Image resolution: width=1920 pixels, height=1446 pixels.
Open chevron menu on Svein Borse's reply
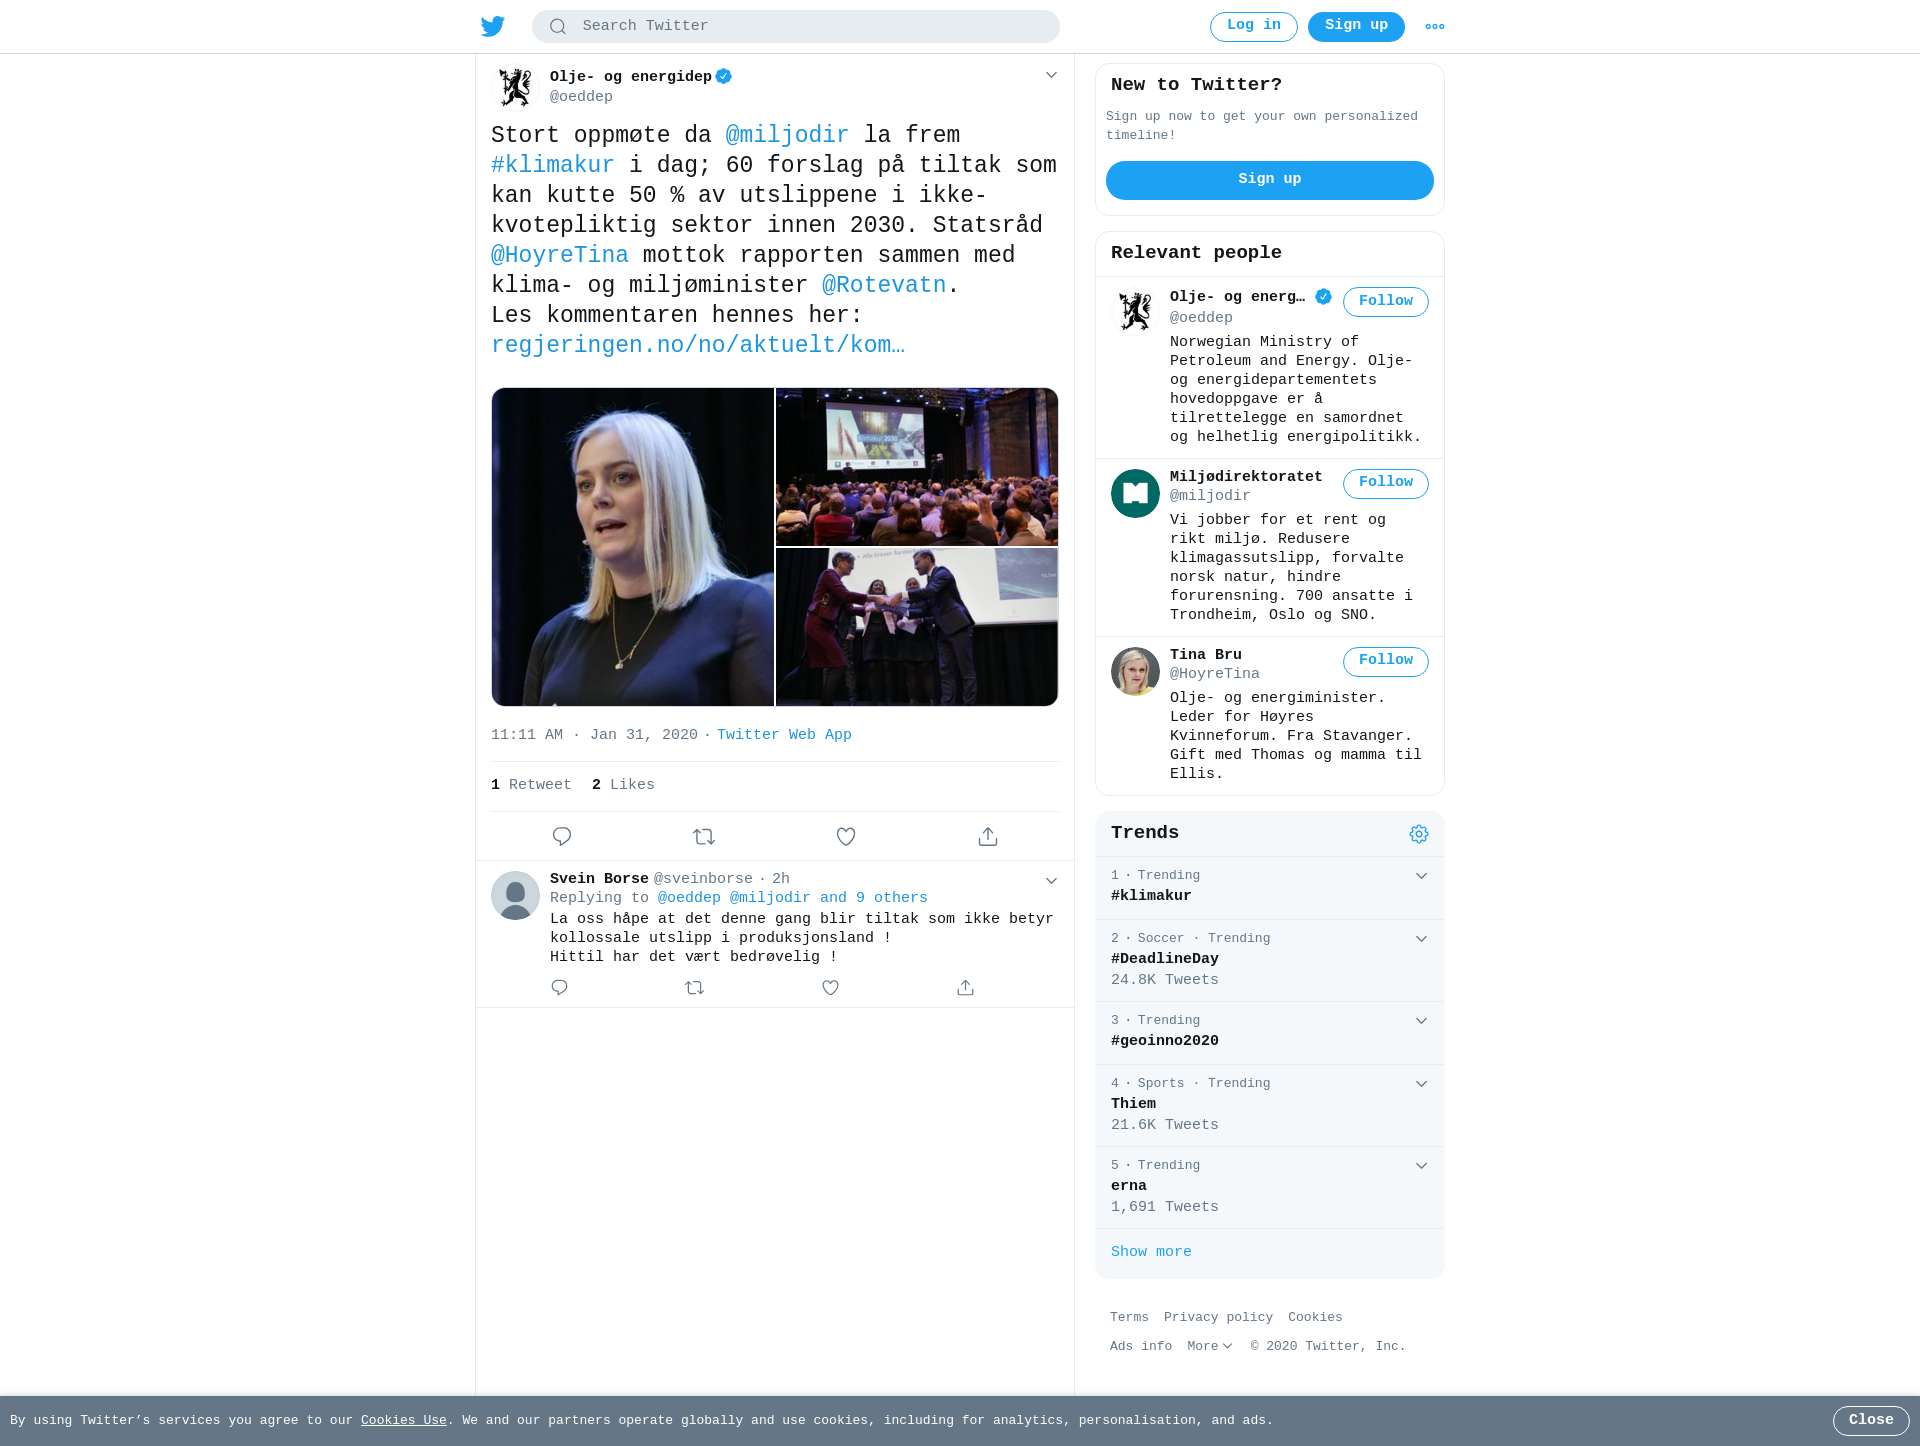tap(1051, 881)
